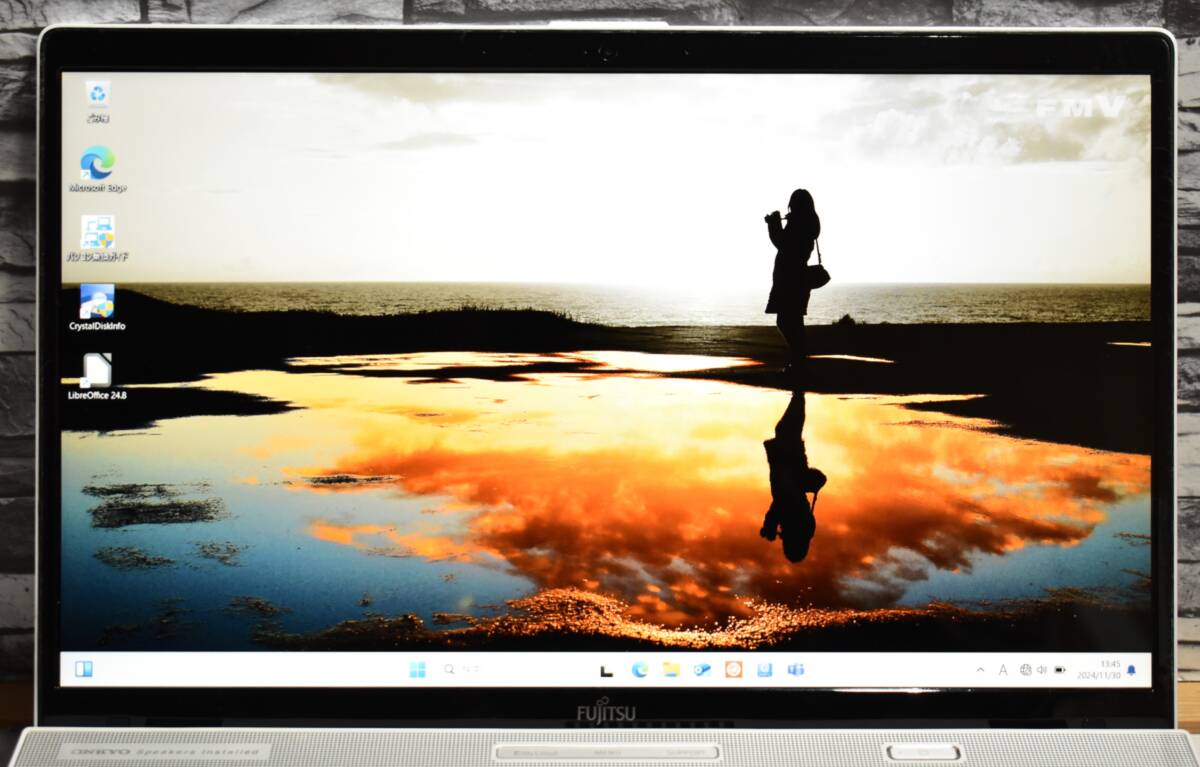
Task: Open the light blue app left of Teams
Action: coord(764,670)
